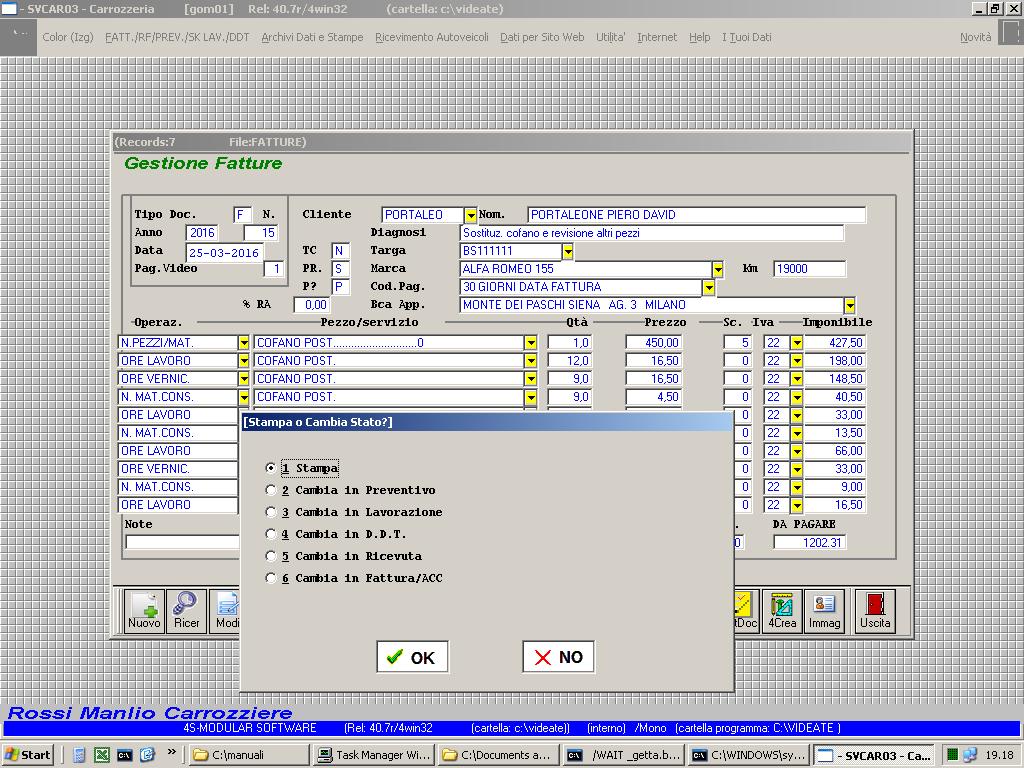Click the Anno 2016 field

[202, 233]
